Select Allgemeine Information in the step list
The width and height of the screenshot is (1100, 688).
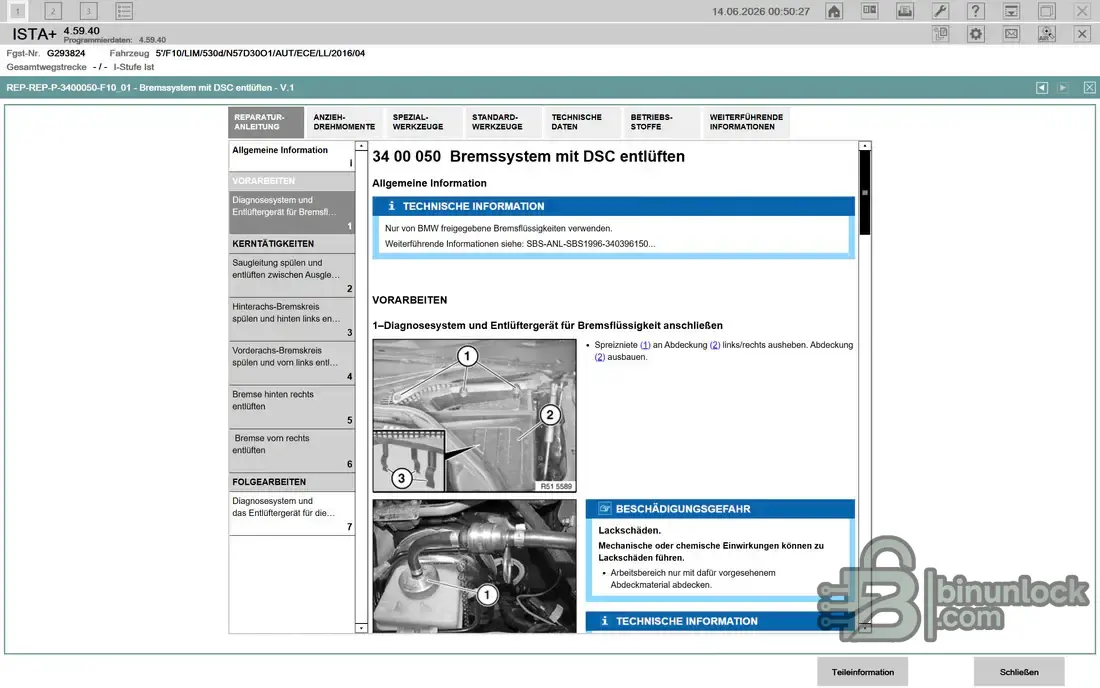coord(292,156)
